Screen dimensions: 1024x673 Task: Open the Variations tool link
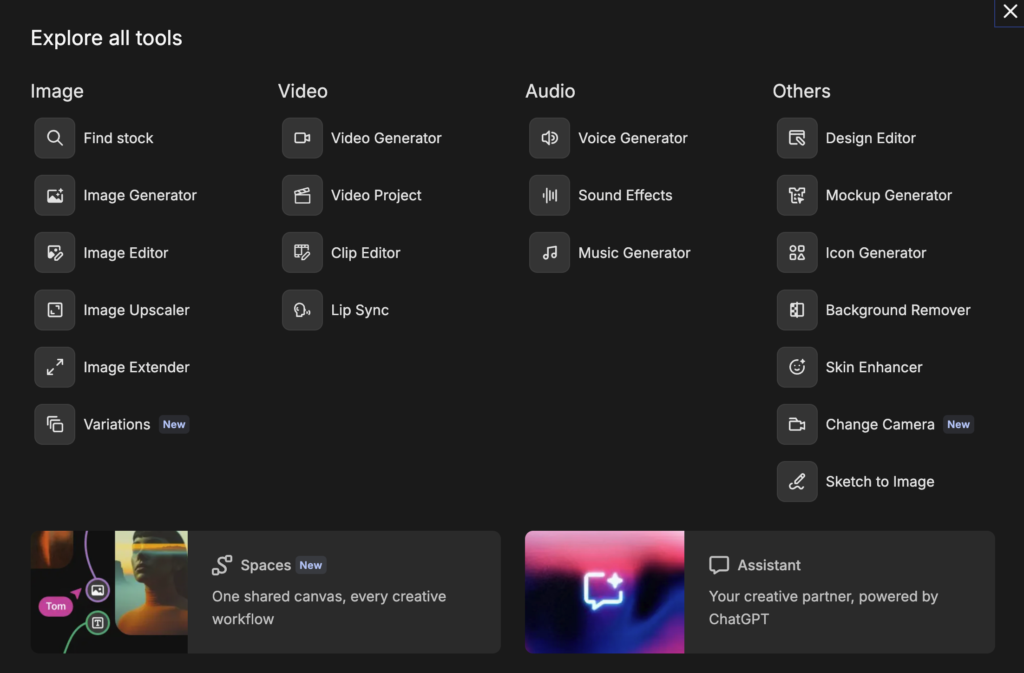(116, 425)
